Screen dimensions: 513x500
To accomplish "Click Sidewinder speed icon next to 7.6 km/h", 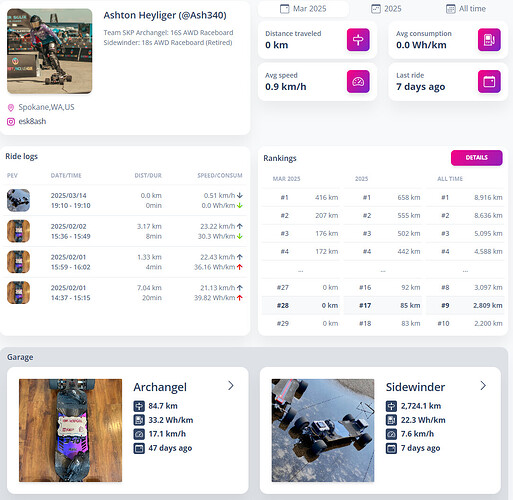I will (391, 434).
